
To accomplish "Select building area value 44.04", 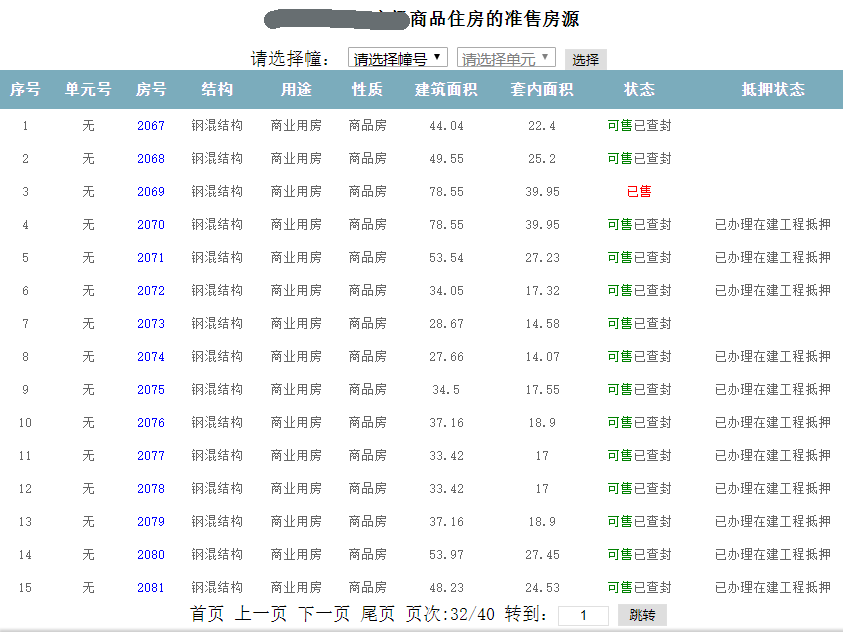I will tap(446, 126).
